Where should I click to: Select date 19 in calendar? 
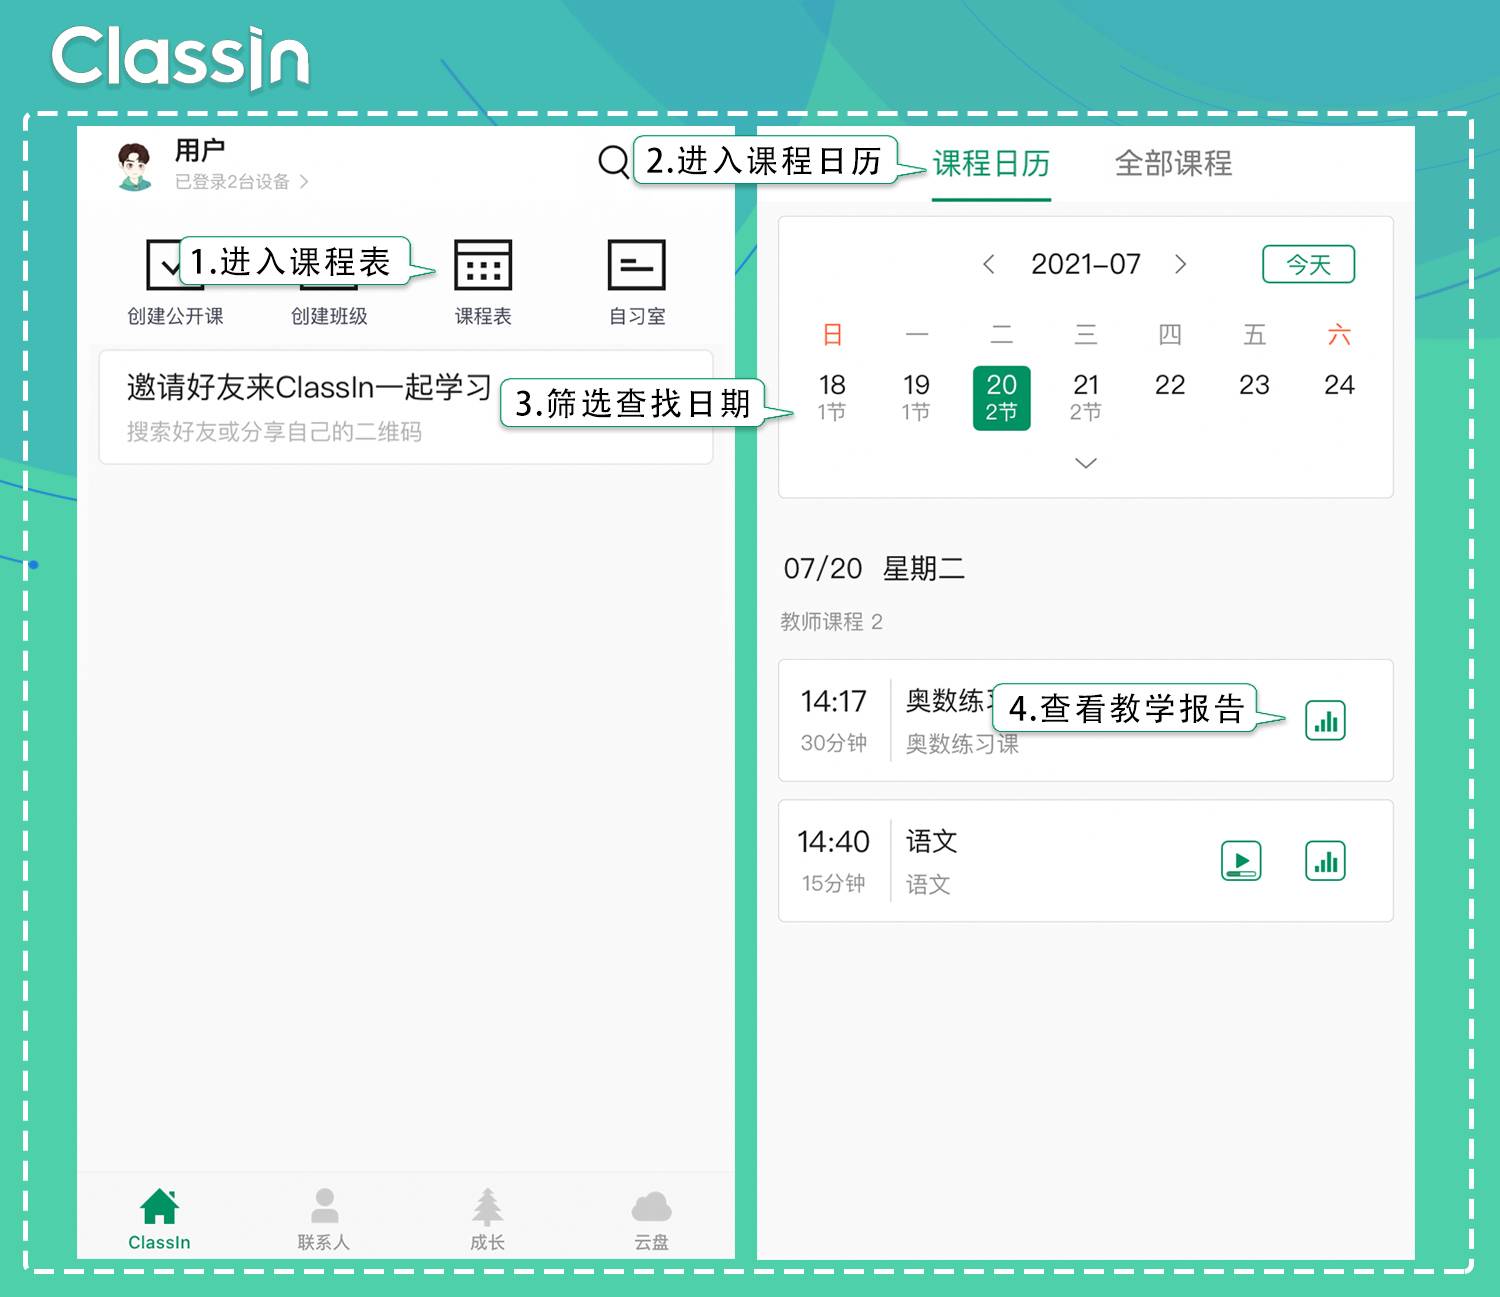pyautogui.click(x=916, y=397)
